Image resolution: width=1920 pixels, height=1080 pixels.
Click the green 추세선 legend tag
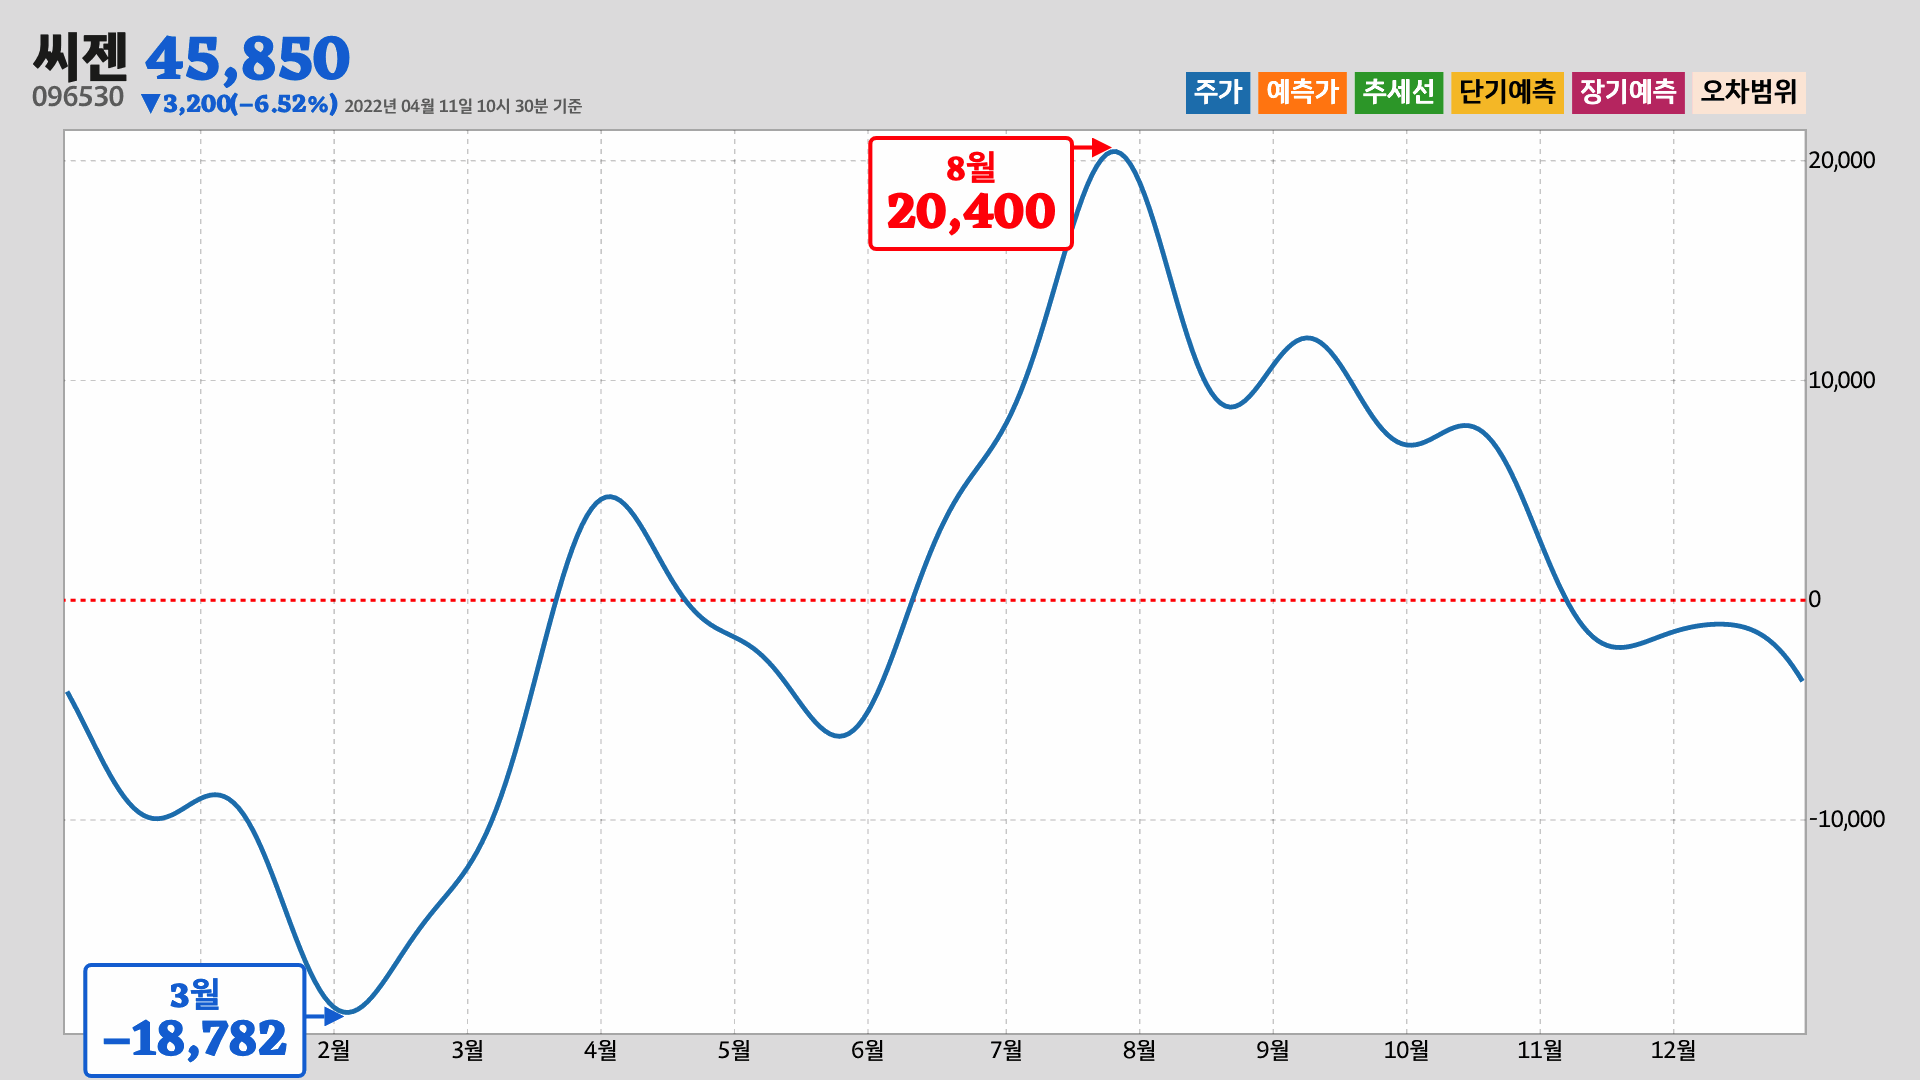[1398, 93]
